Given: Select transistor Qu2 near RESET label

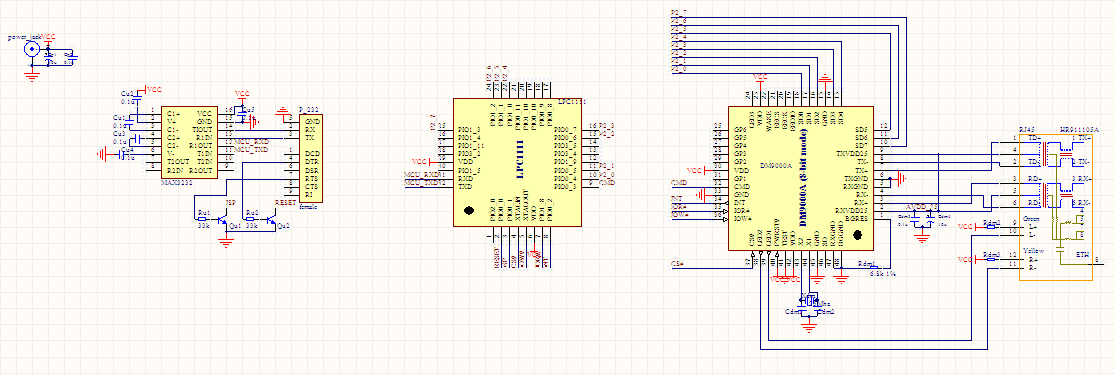Looking at the screenshot, I should [x=272, y=220].
